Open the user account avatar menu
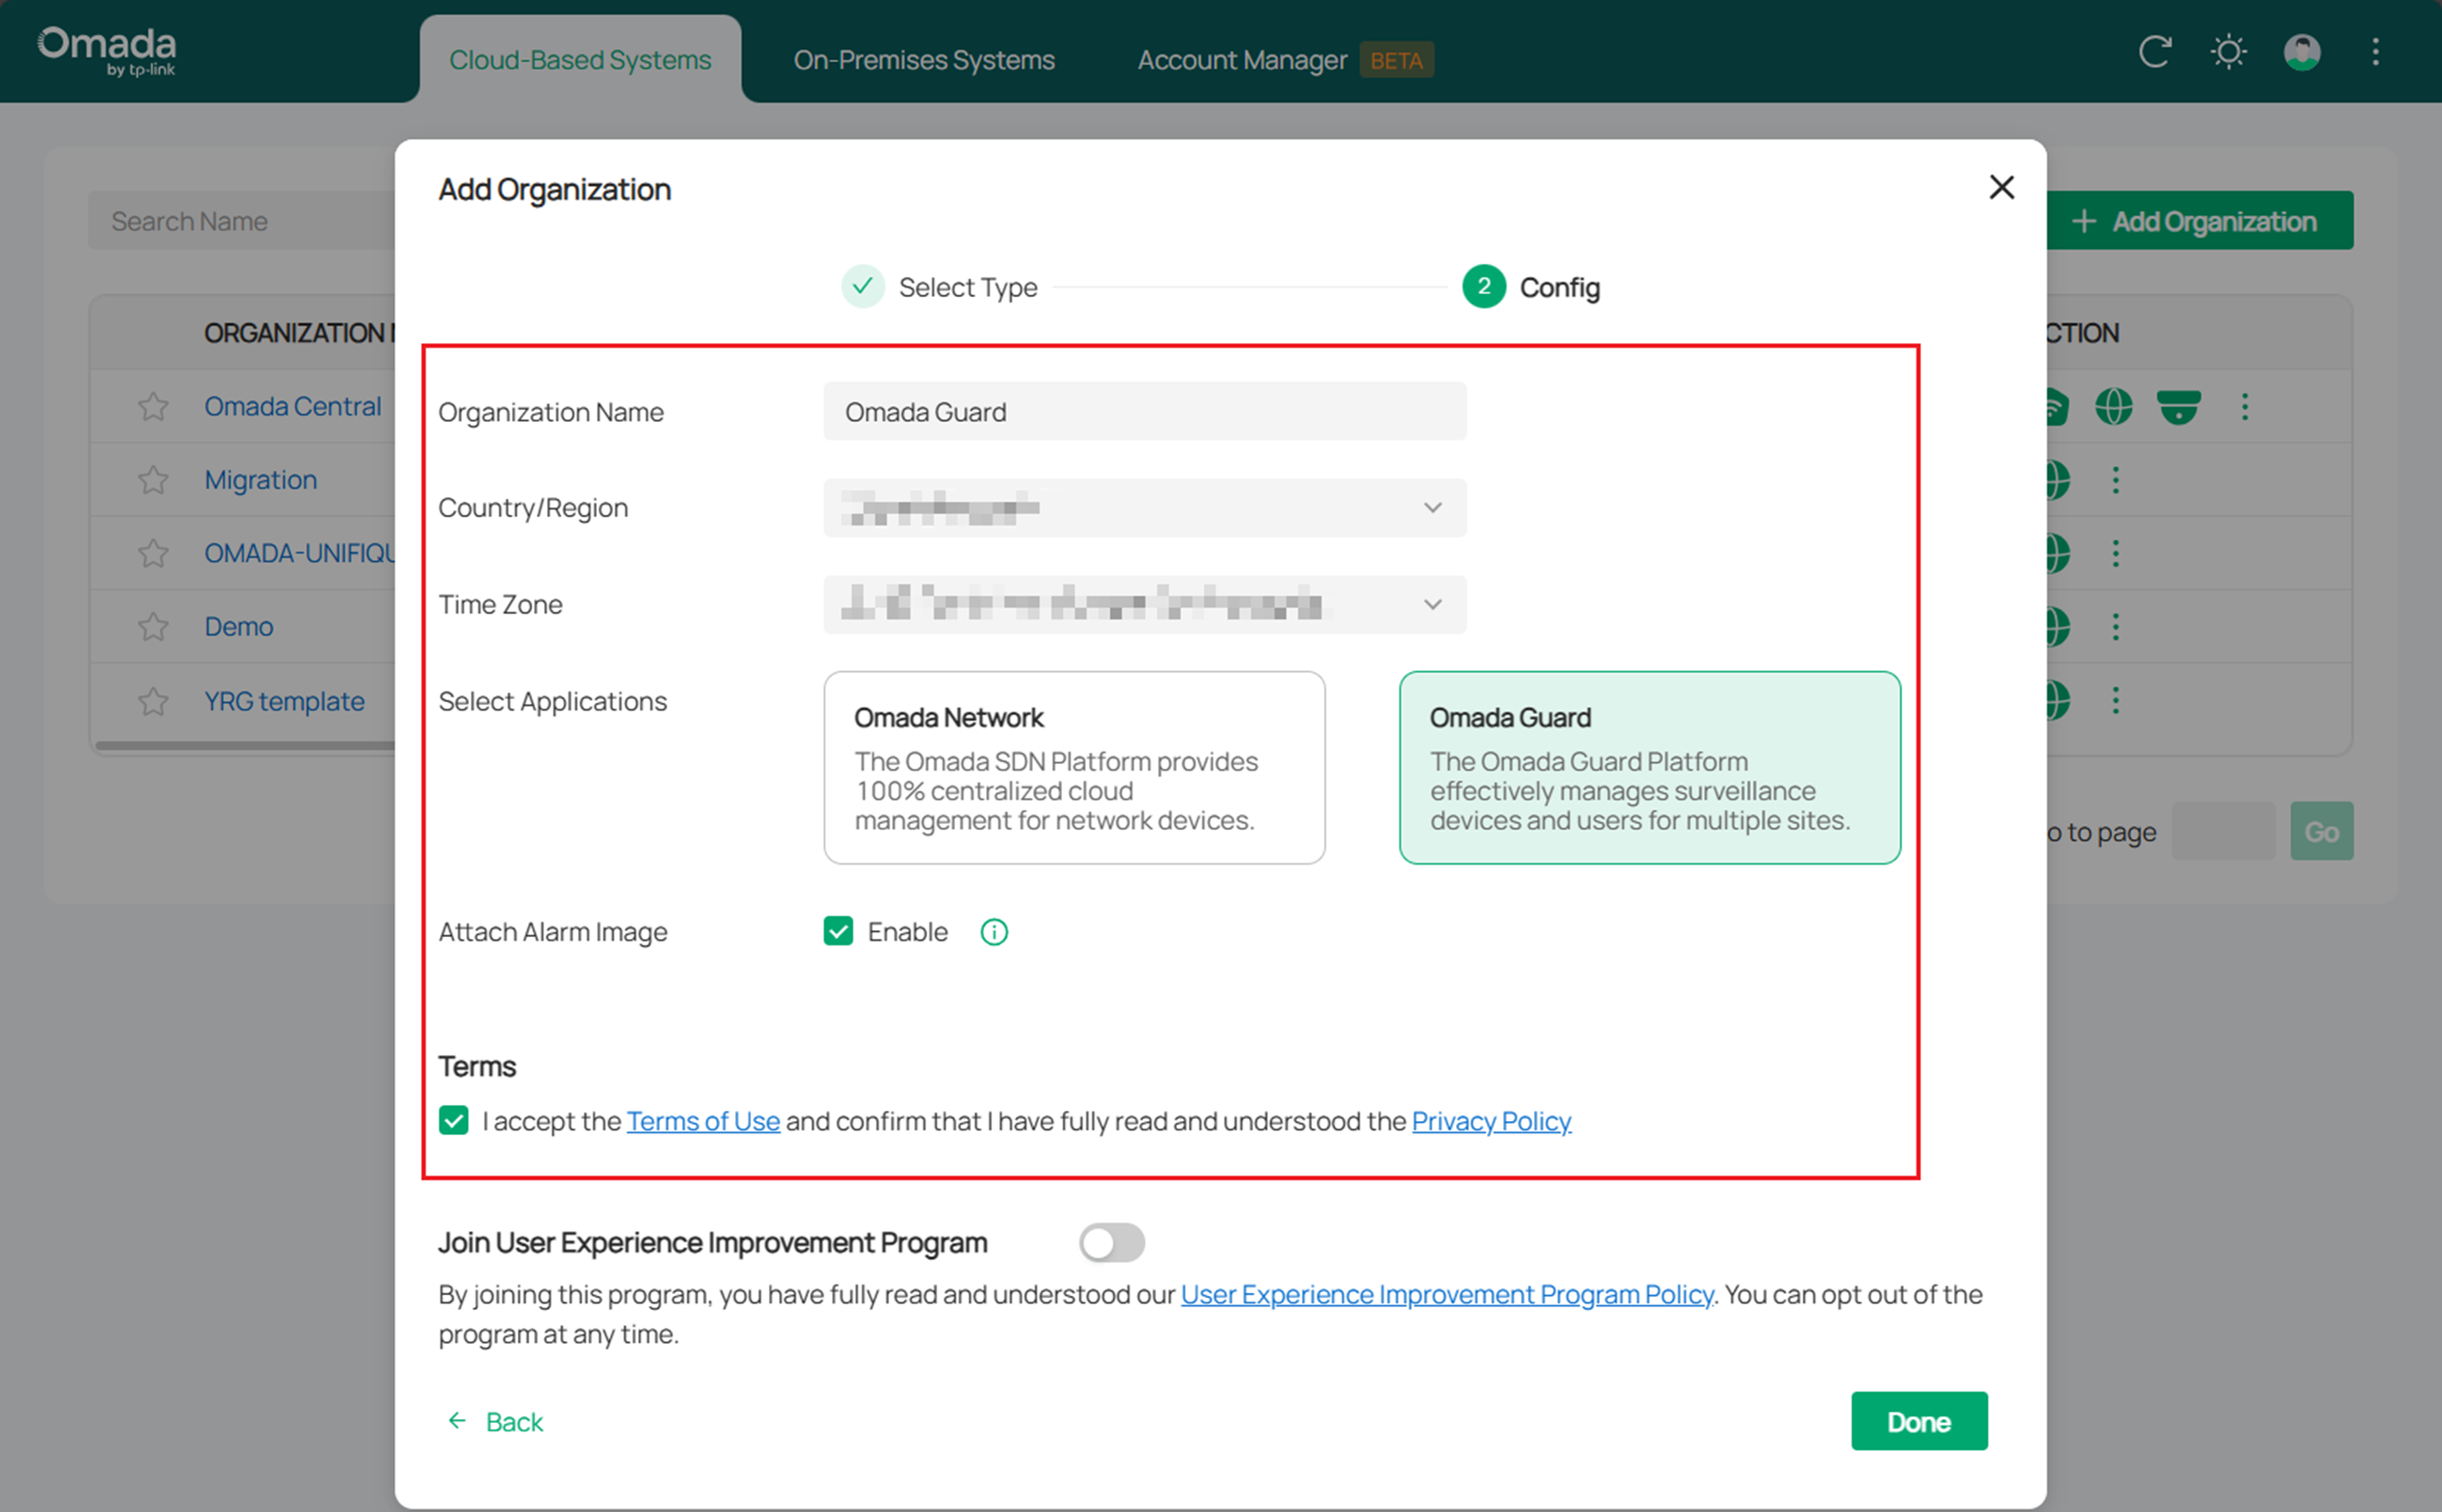The width and height of the screenshot is (2442, 1512). pyautogui.click(x=2302, y=51)
